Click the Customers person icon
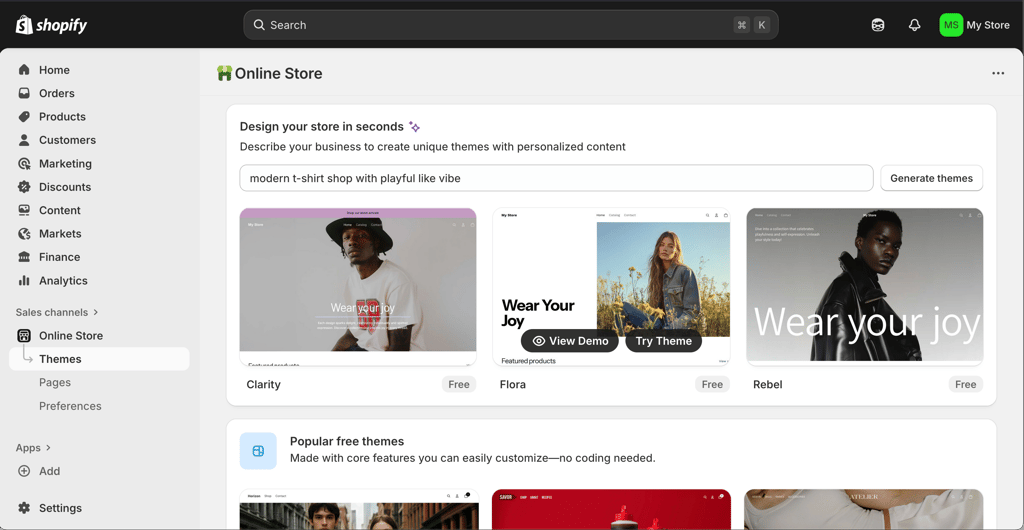Image resolution: width=1024 pixels, height=530 pixels. click(x=24, y=140)
